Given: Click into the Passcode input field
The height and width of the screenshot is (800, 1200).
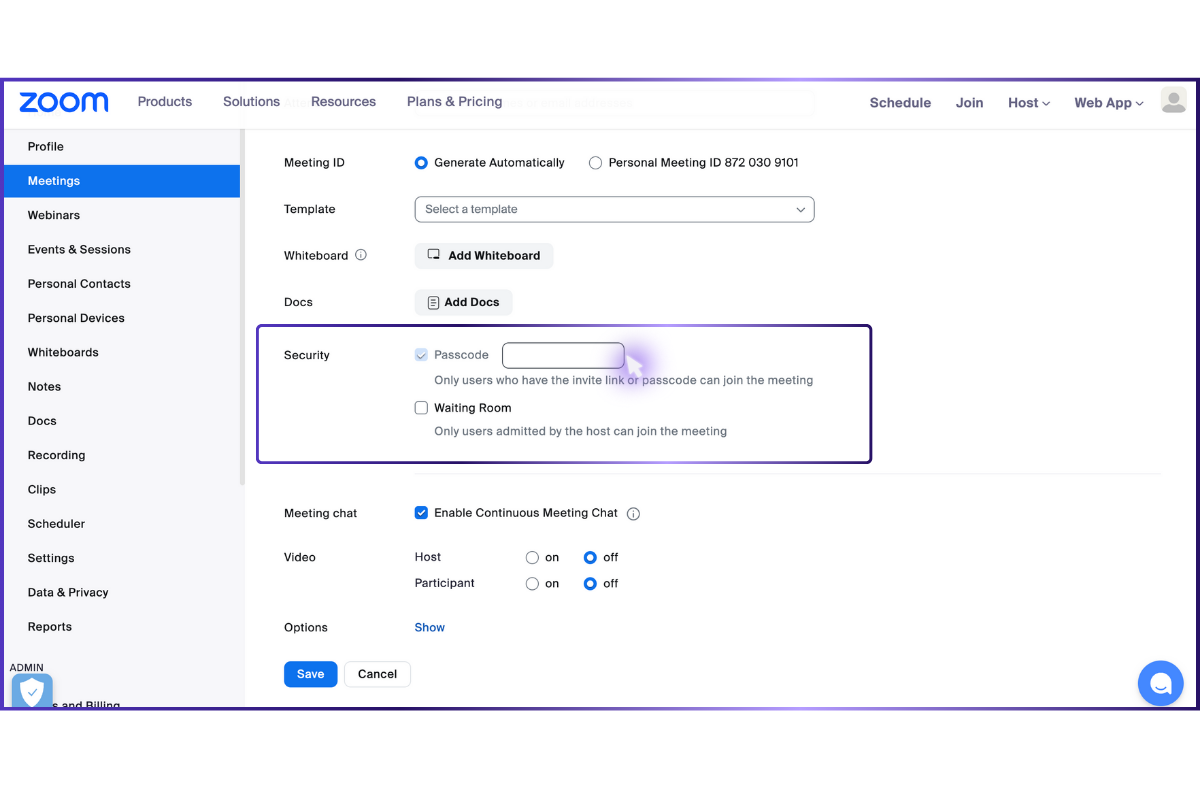Looking at the screenshot, I should pyautogui.click(x=563, y=355).
